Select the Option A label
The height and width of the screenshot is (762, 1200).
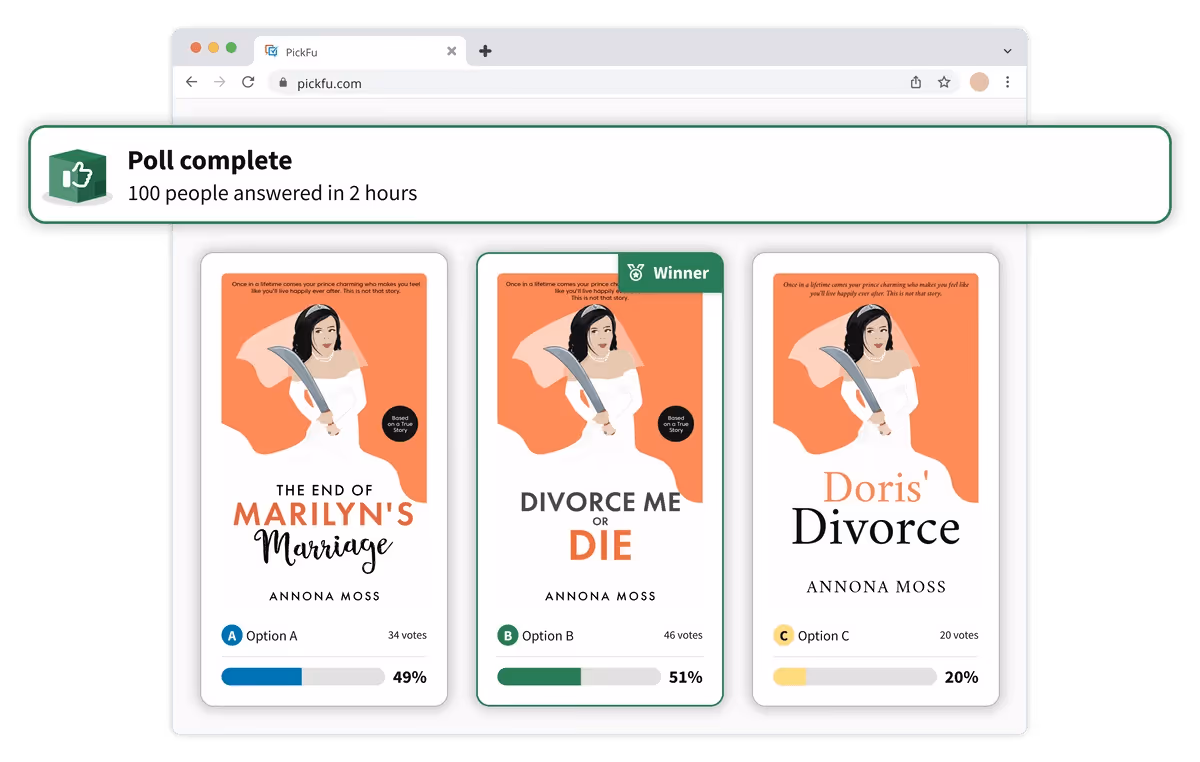pos(272,636)
